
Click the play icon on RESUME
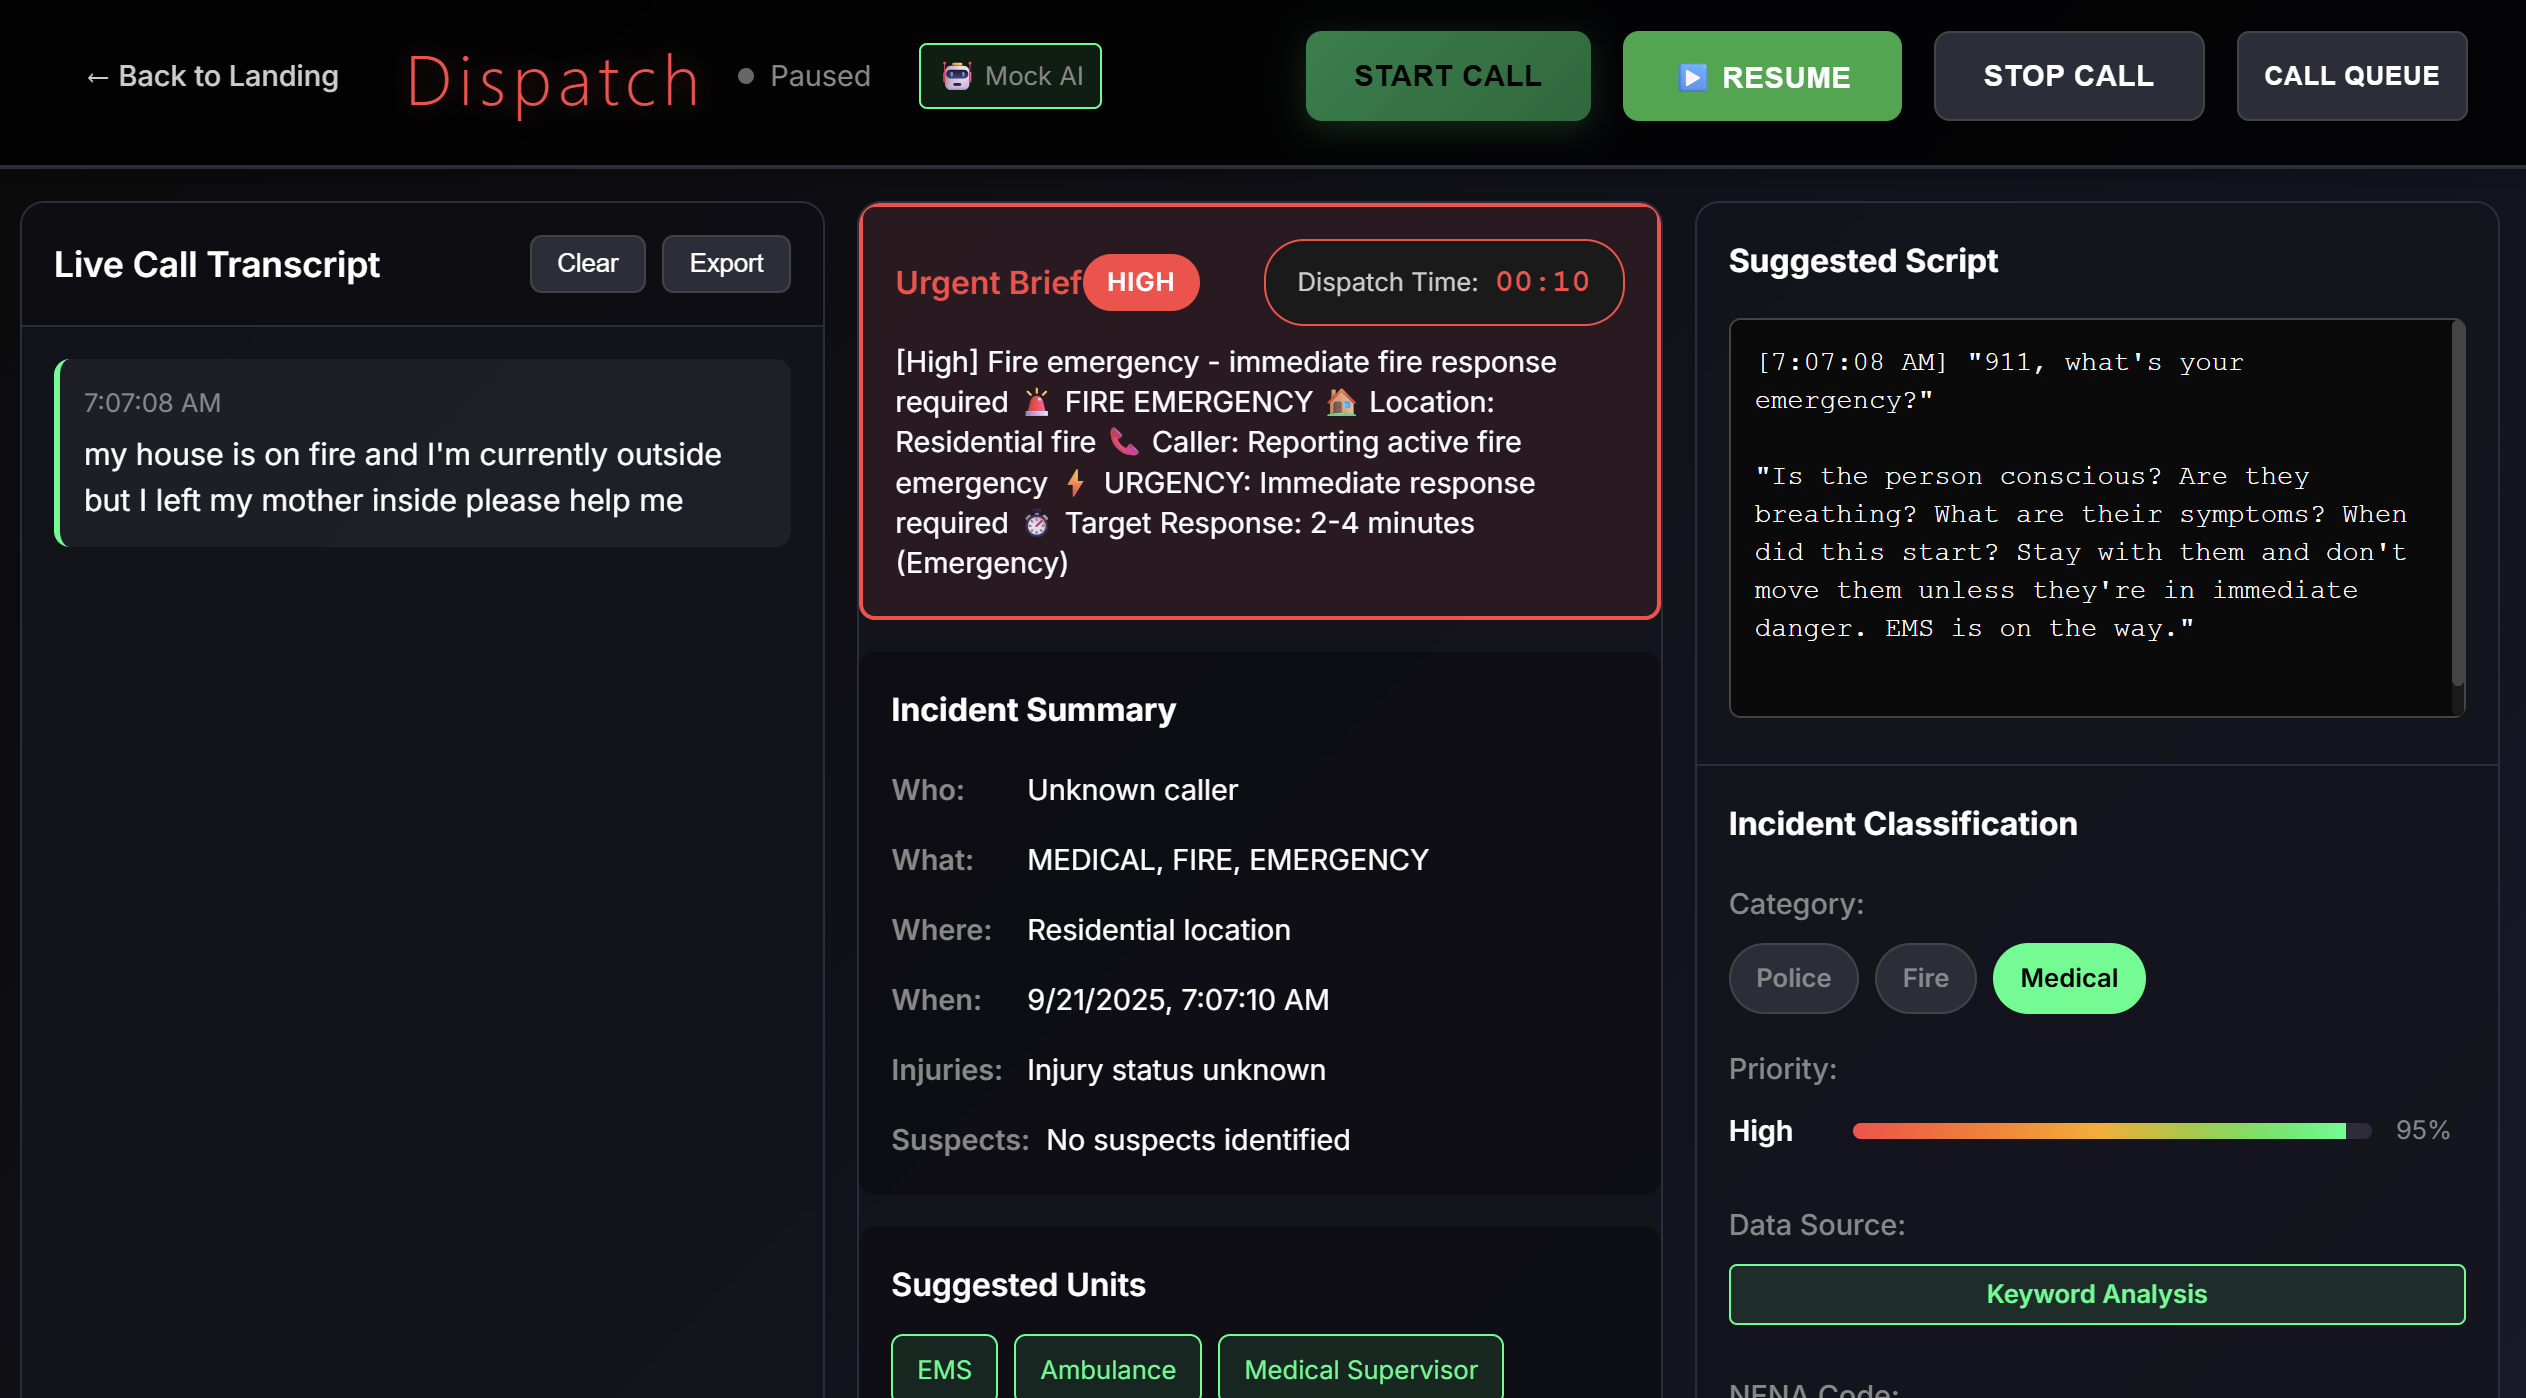(x=1692, y=77)
